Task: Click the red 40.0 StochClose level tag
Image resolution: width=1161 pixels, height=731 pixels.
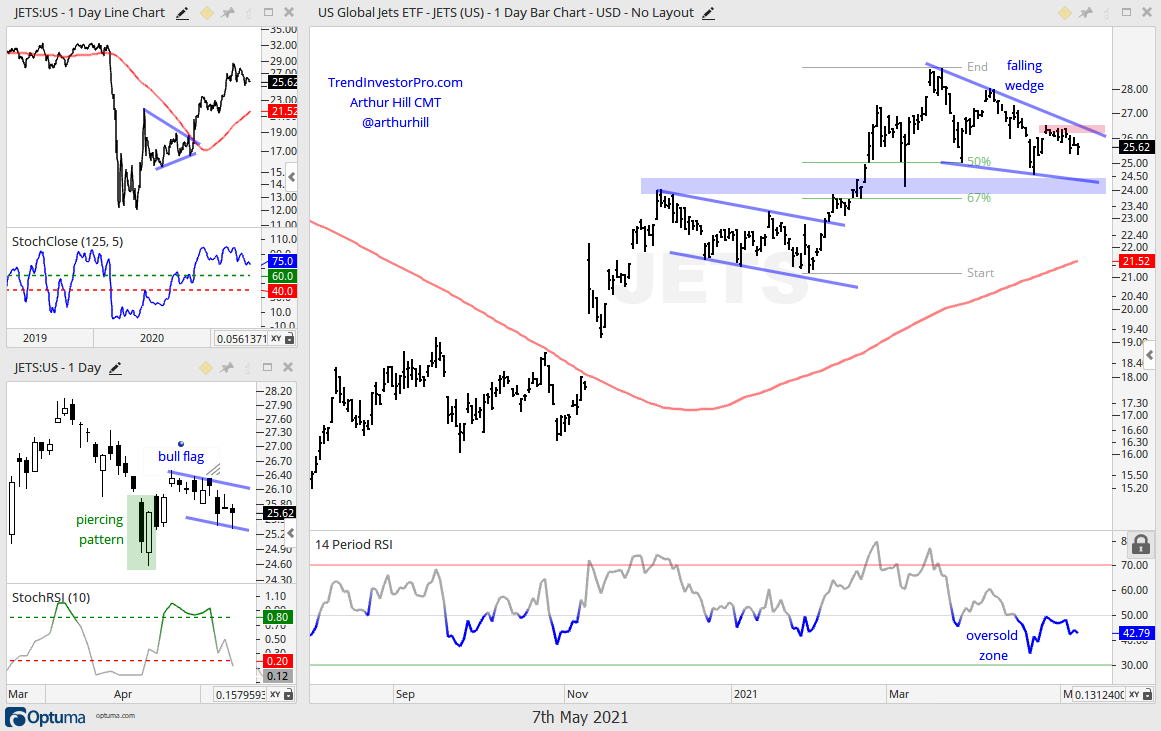Action: click(282, 291)
